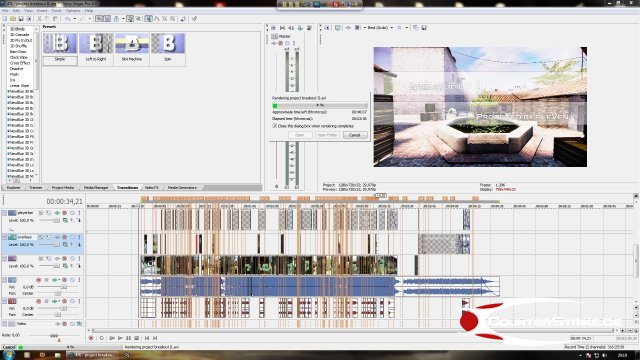Save preview snapshot to file icon
Image resolution: width=640 pixels, height=360 pixels.
point(424,28)
